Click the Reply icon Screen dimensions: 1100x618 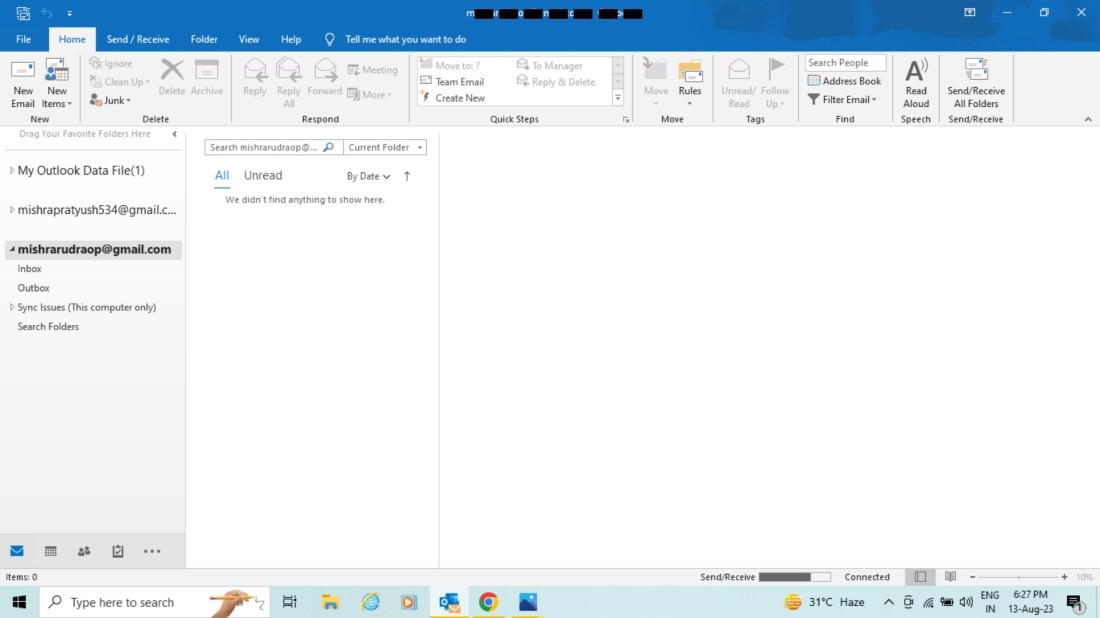[255, 77]
